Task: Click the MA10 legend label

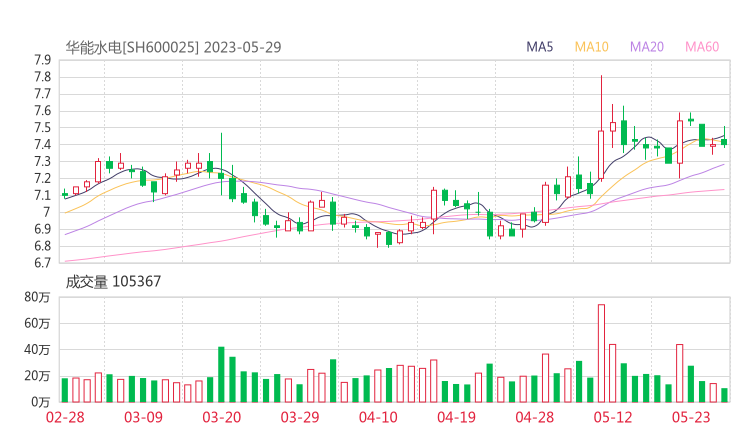Action: point(591,47)
